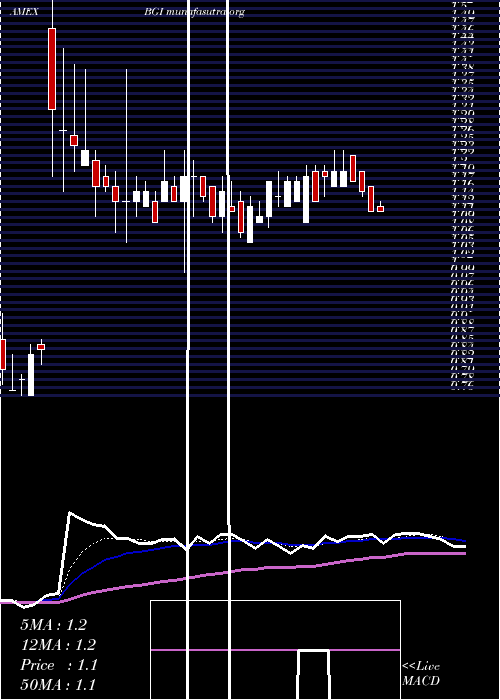Click the raised white MACD histogram bar
The width and height of the screenshot is (500, 700).
click(x=313, y=674)
